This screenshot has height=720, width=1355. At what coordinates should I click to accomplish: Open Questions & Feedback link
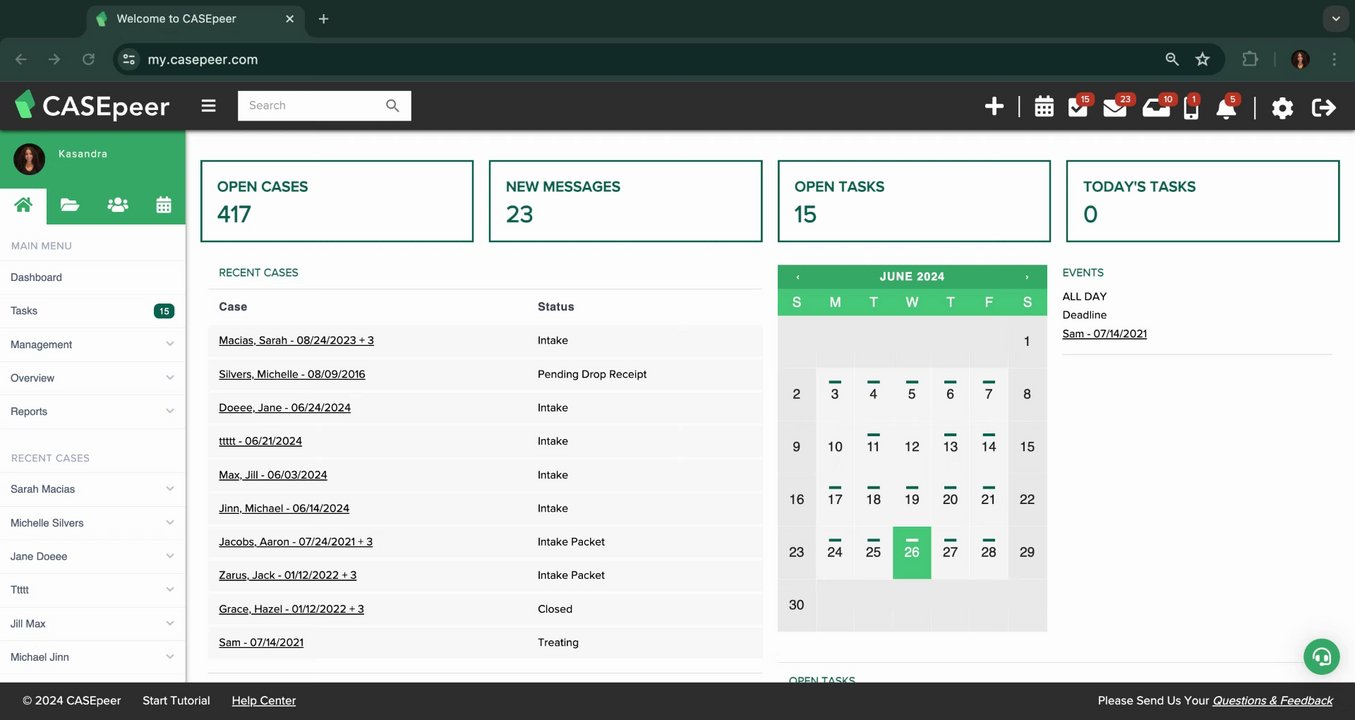[x=1273, y=701]
